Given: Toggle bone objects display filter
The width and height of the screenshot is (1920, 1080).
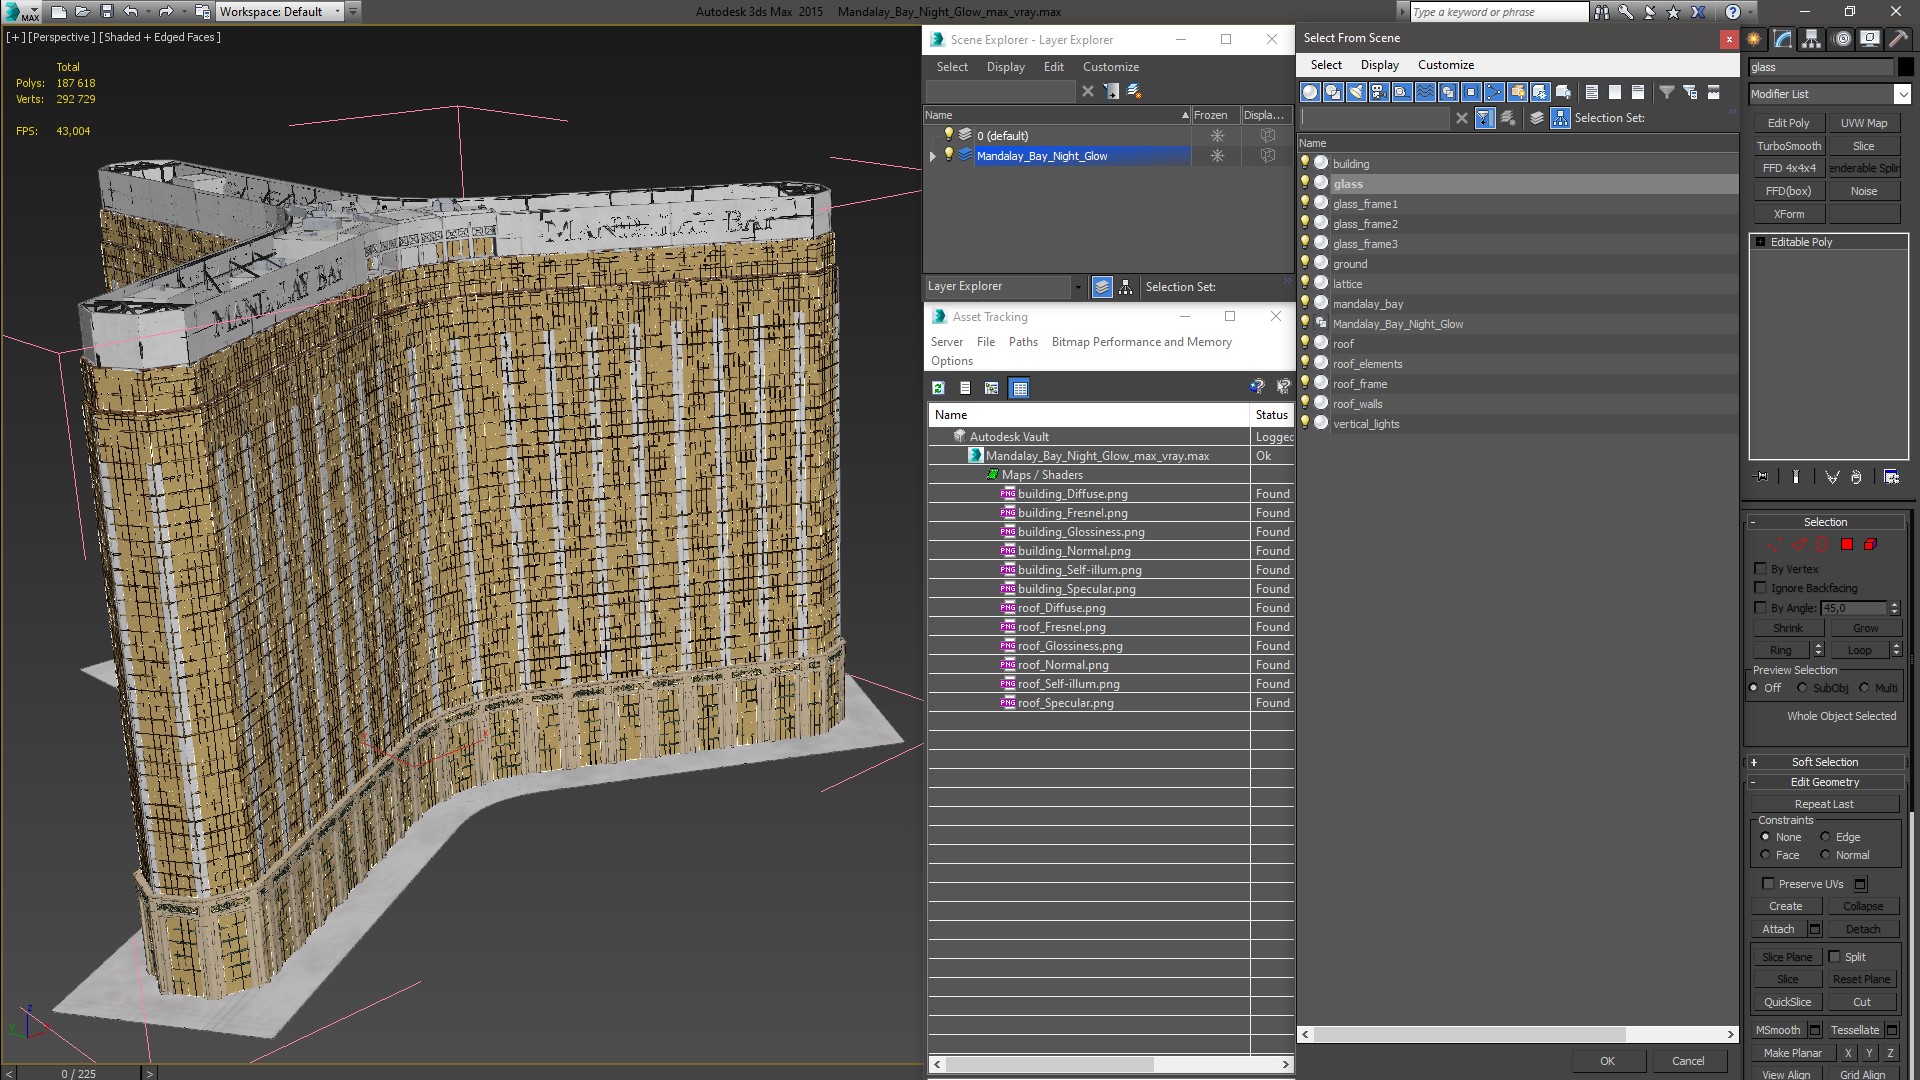Looking at the screenshot, I should pos(1494,92).
